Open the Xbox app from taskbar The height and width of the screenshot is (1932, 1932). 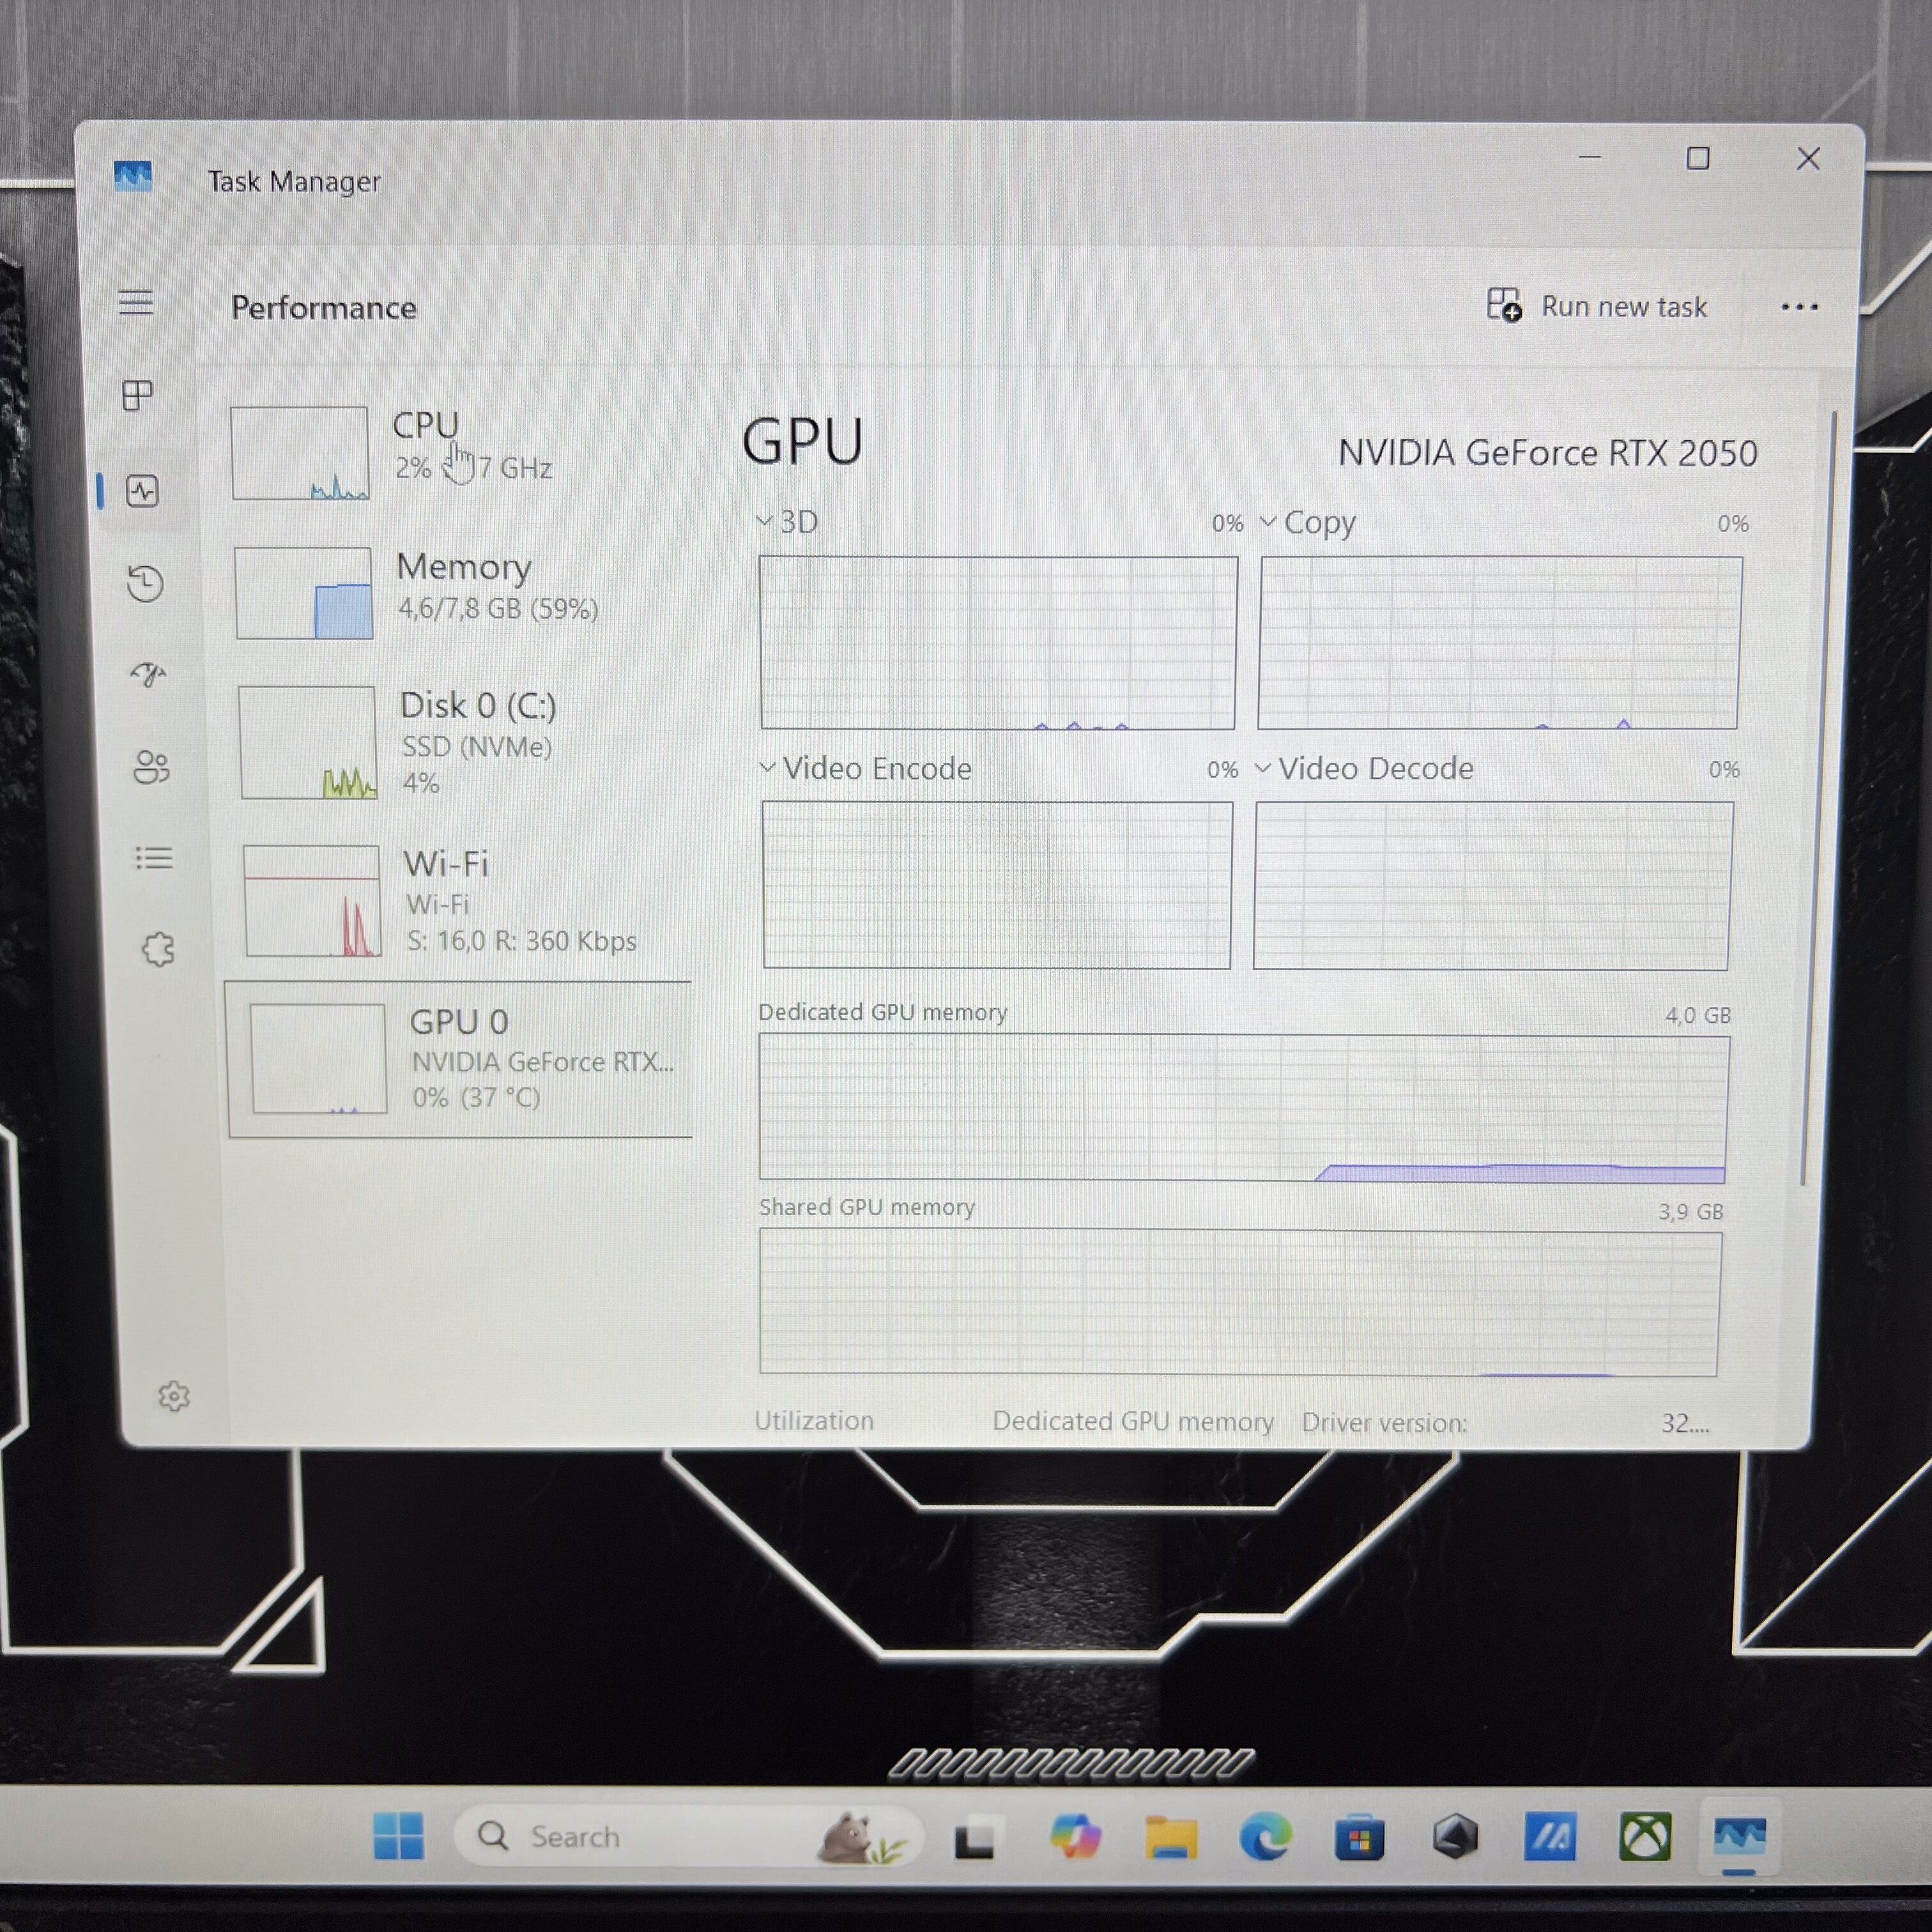pos(1644,1837)
